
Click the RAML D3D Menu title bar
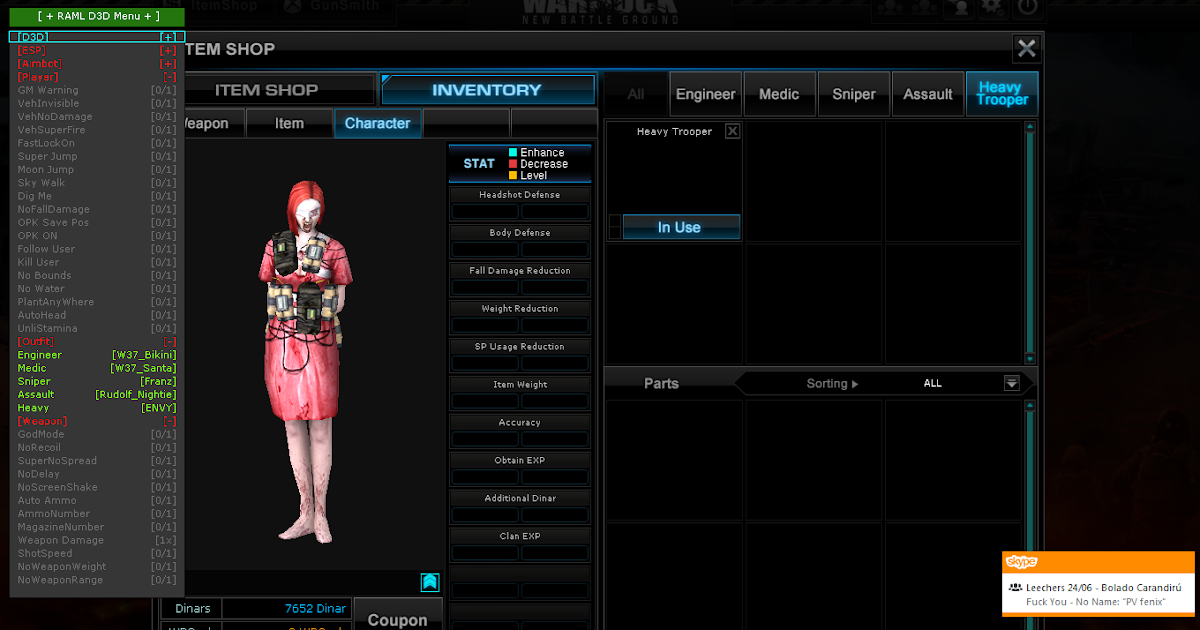coord(98,16)
